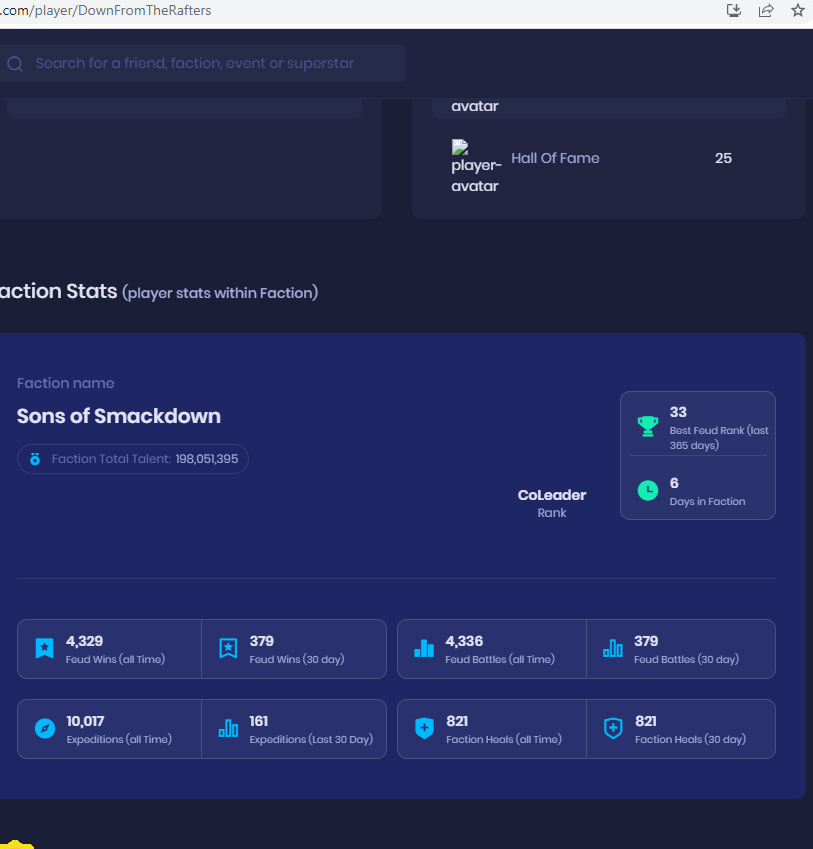Click the Faction Heals 30 day shield icon
This screenshot has width=813, height=849.
(613, 728)
